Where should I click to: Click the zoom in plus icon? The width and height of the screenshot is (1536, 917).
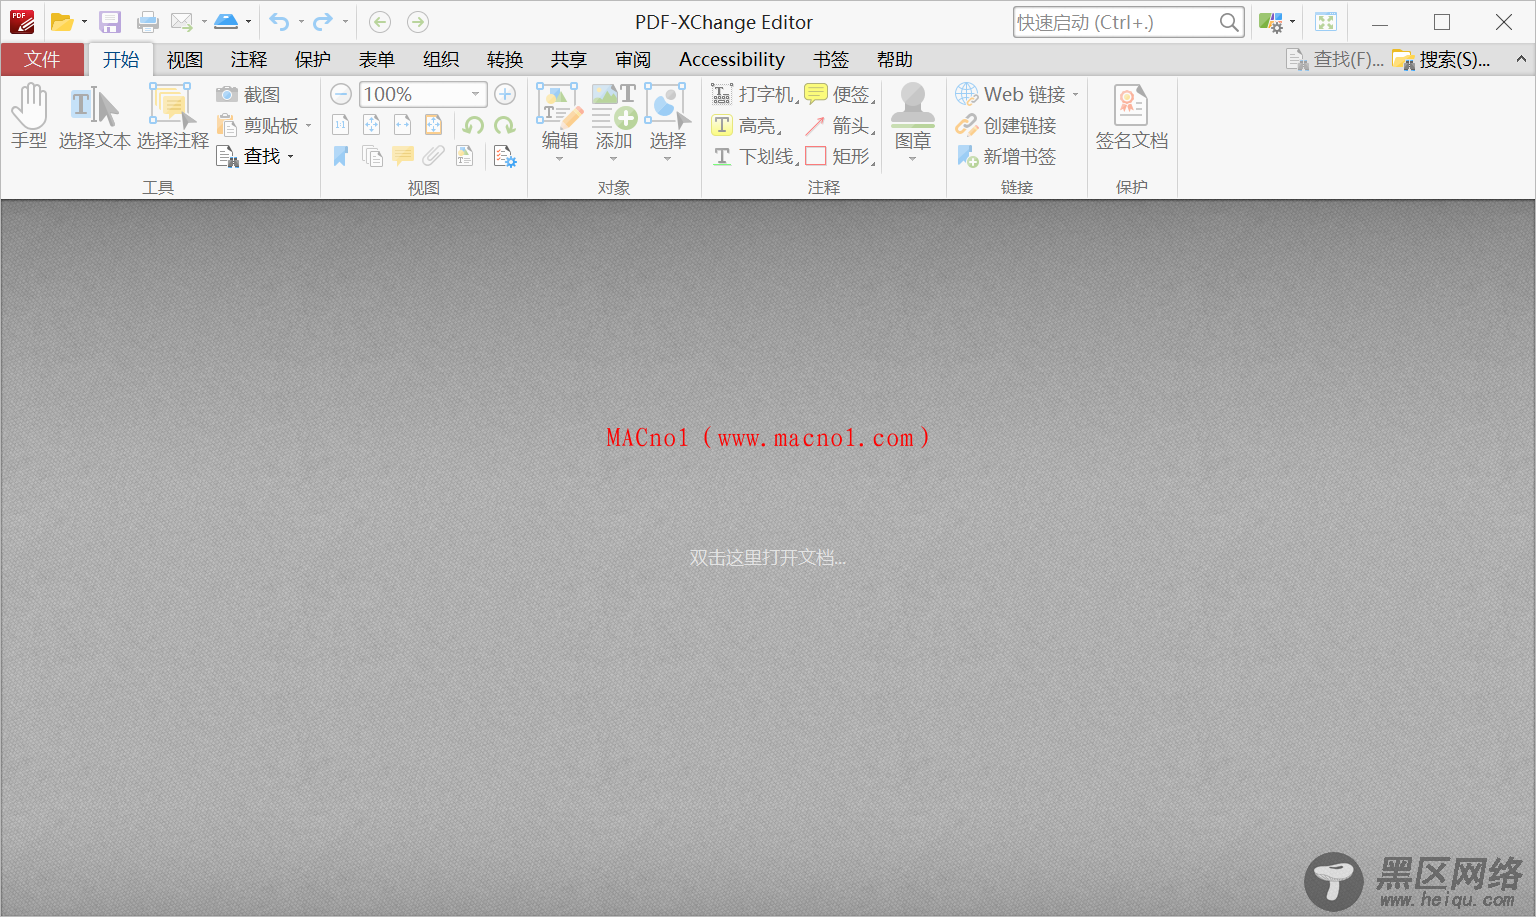(x=505, y=94)
